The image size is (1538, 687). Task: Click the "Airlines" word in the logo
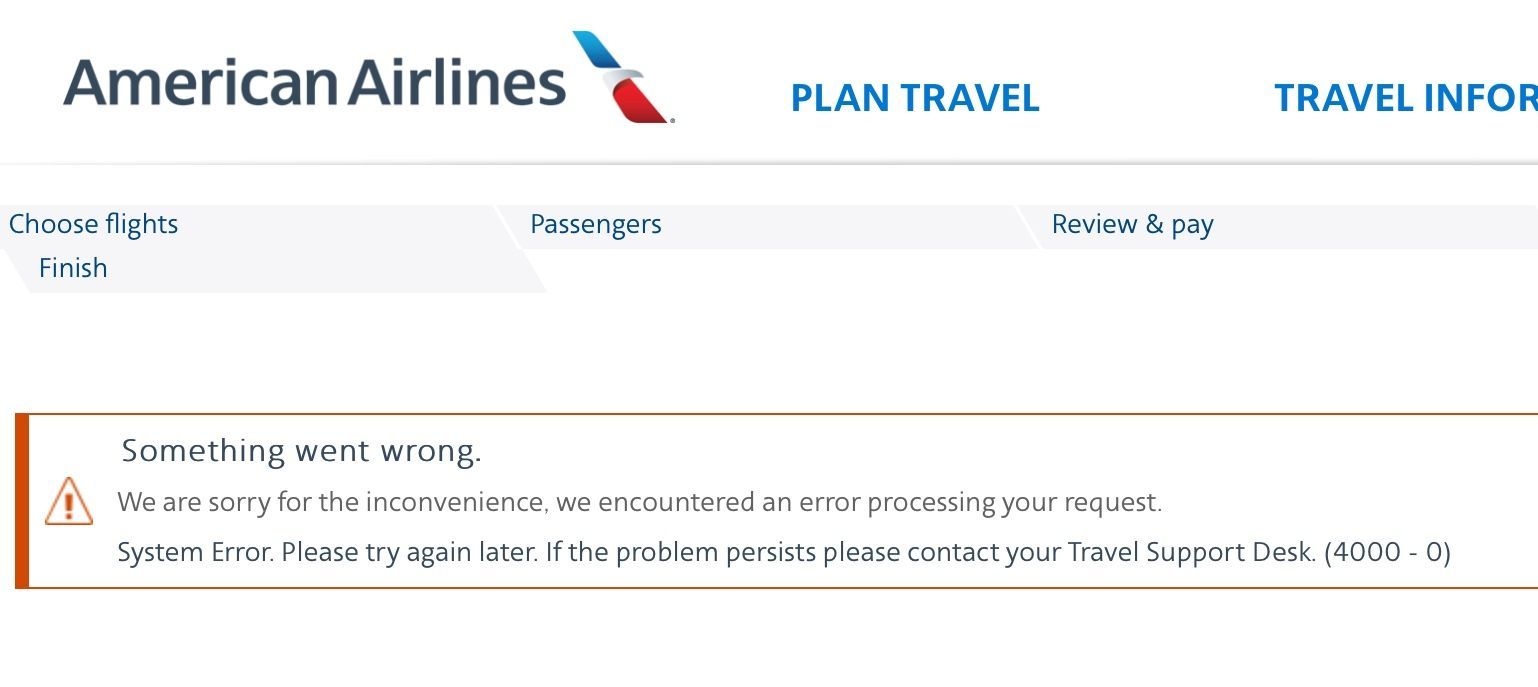click(x=458, y=81)
